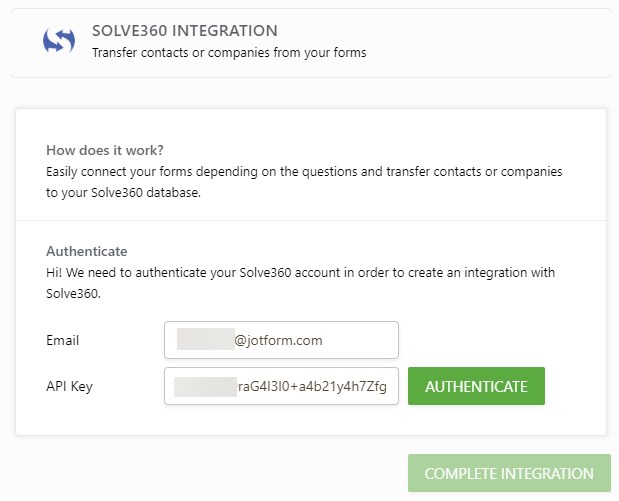Click the 'Hi! We need to authenticate' message
Viewport: 619px width, 501px height.
300,272
